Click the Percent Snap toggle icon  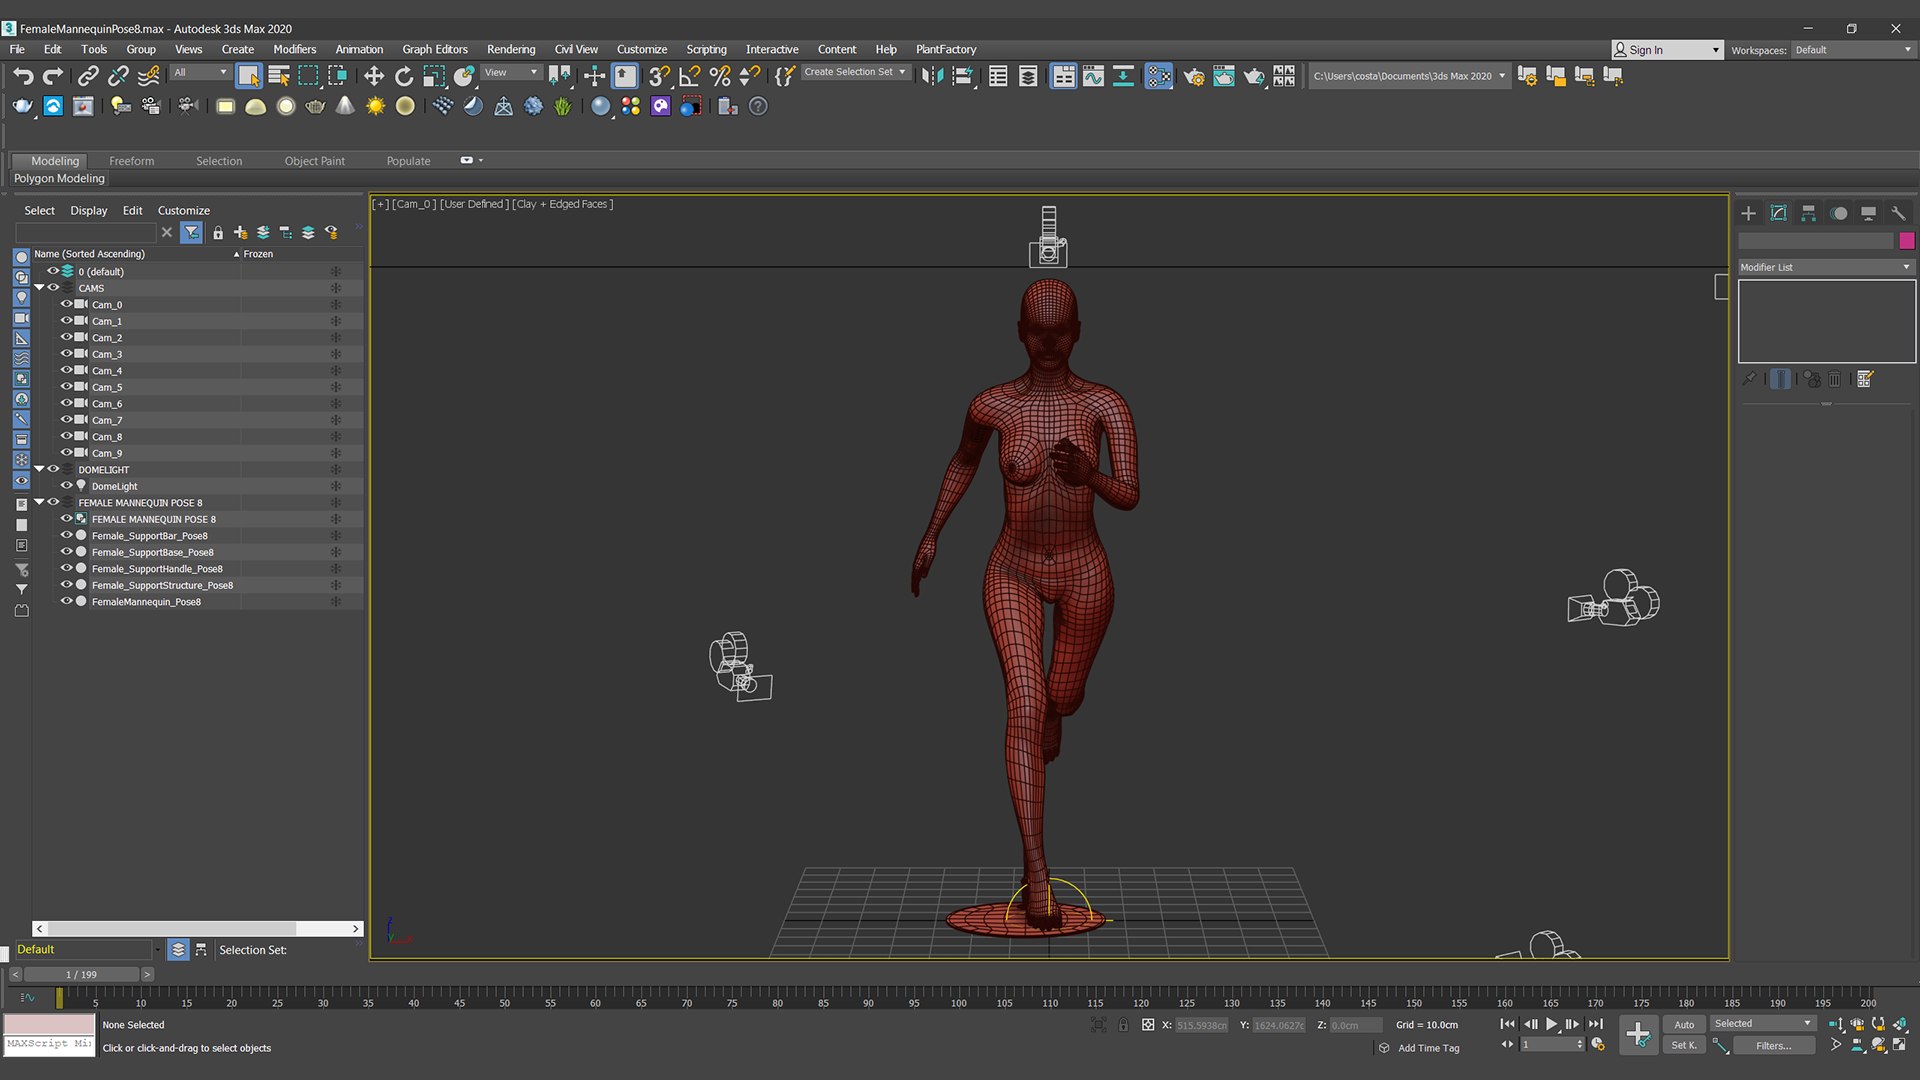(719, 76)
